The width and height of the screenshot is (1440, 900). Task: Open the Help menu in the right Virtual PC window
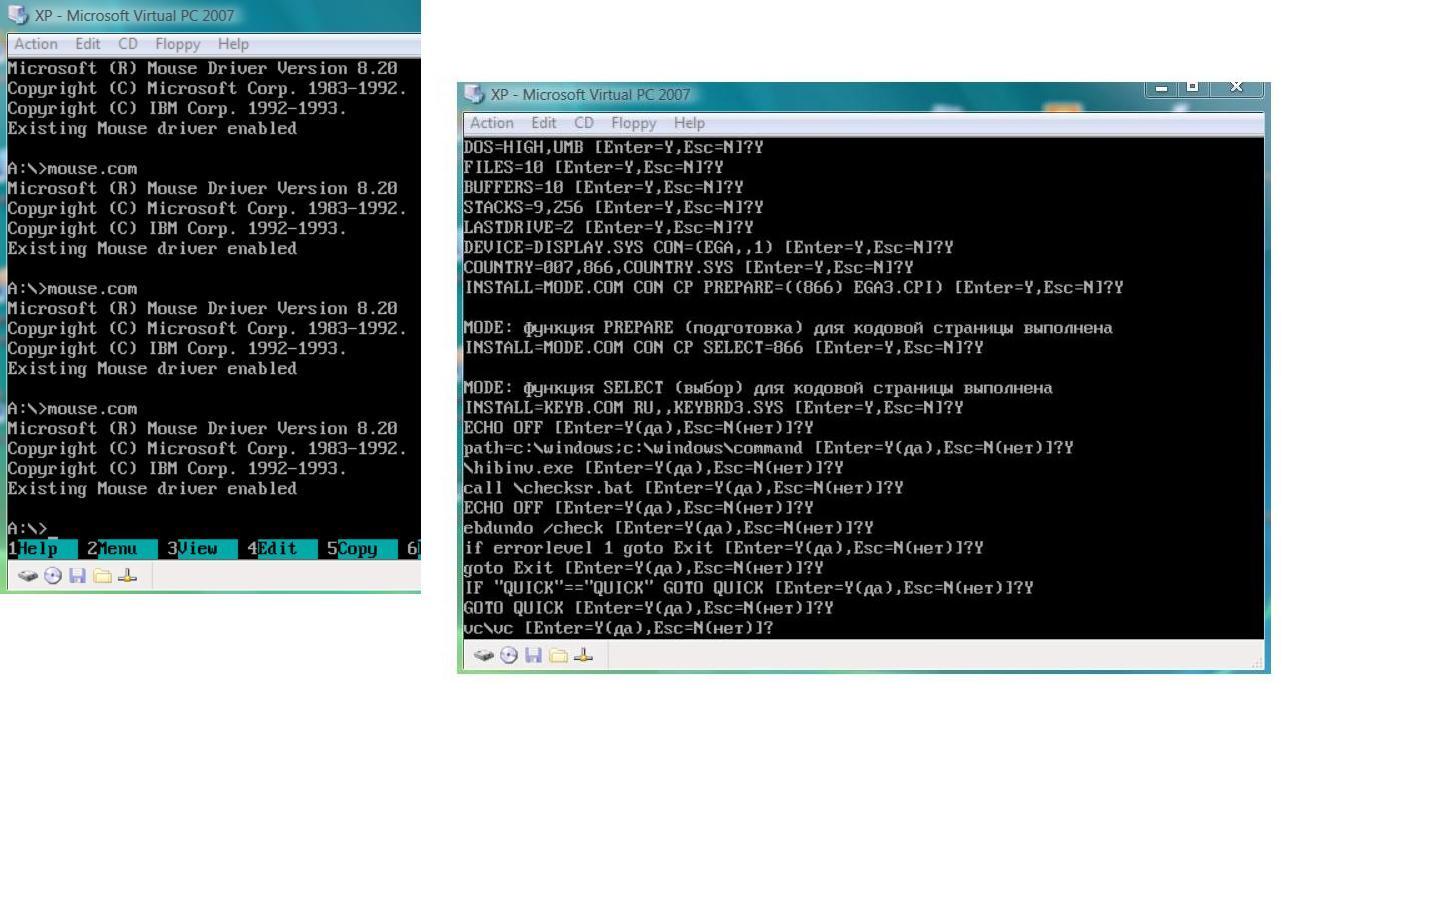[689, 123]
